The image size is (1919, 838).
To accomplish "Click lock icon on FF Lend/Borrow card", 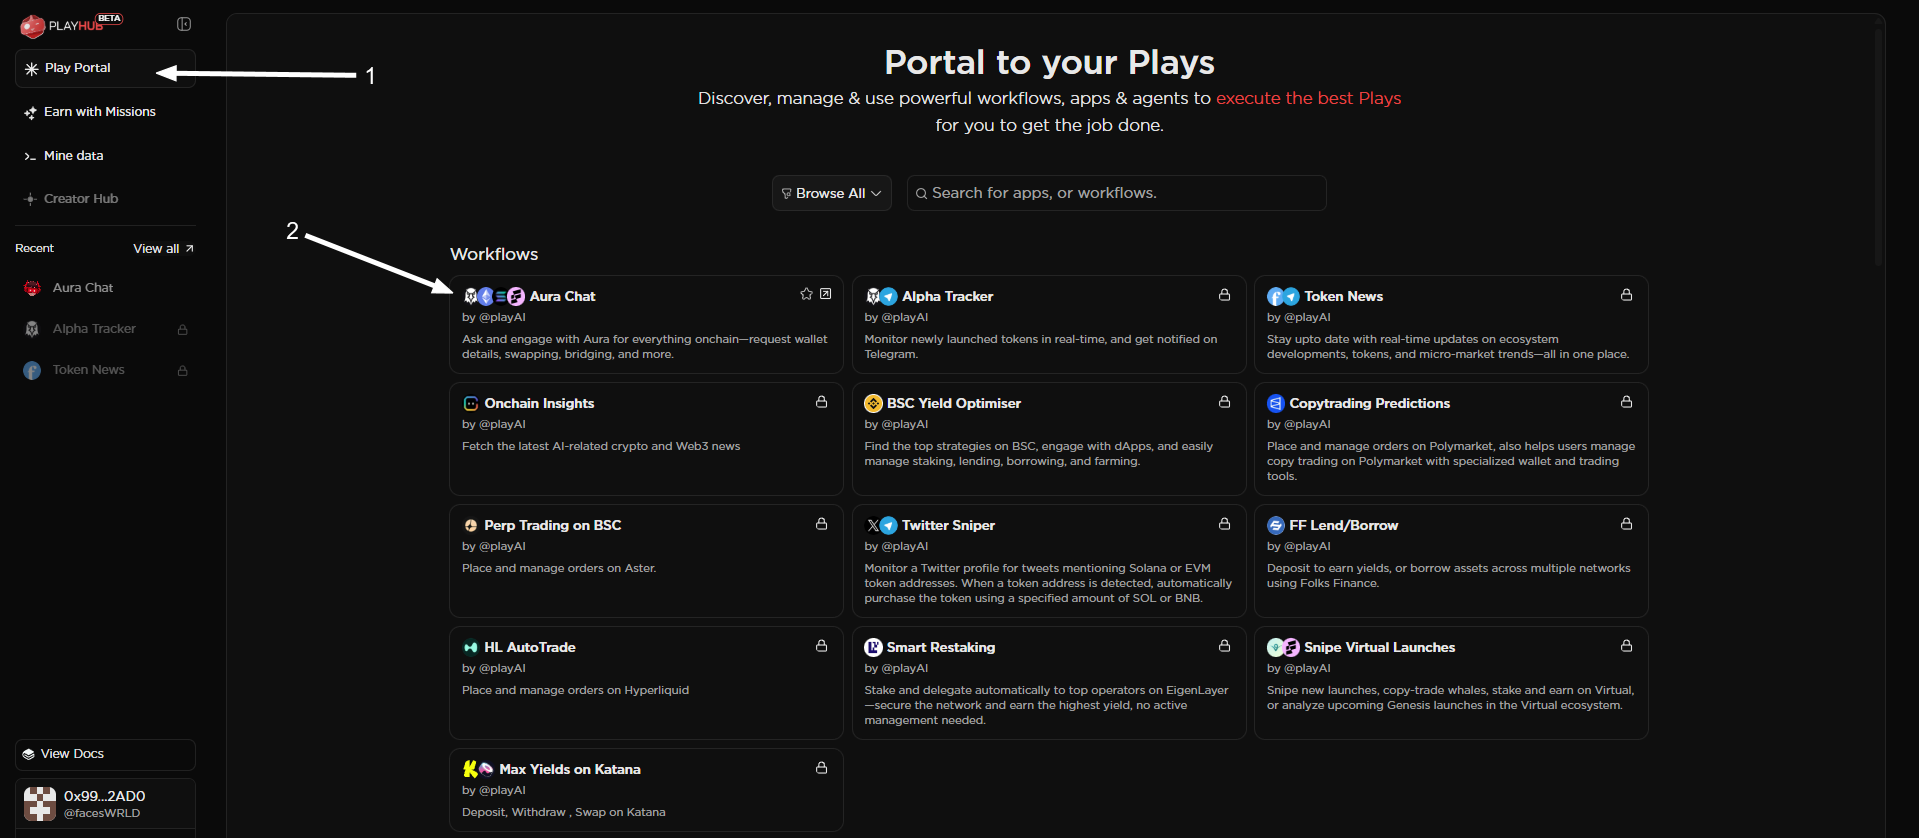I will pos(1627,524).
